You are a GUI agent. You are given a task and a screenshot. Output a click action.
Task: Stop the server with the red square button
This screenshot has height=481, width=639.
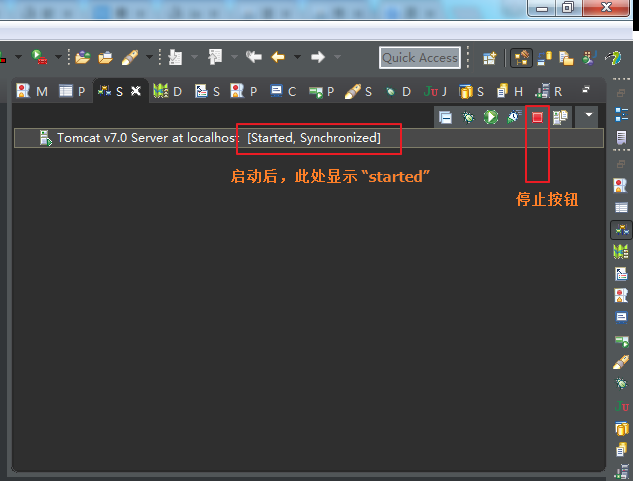[x=537, y=117]
